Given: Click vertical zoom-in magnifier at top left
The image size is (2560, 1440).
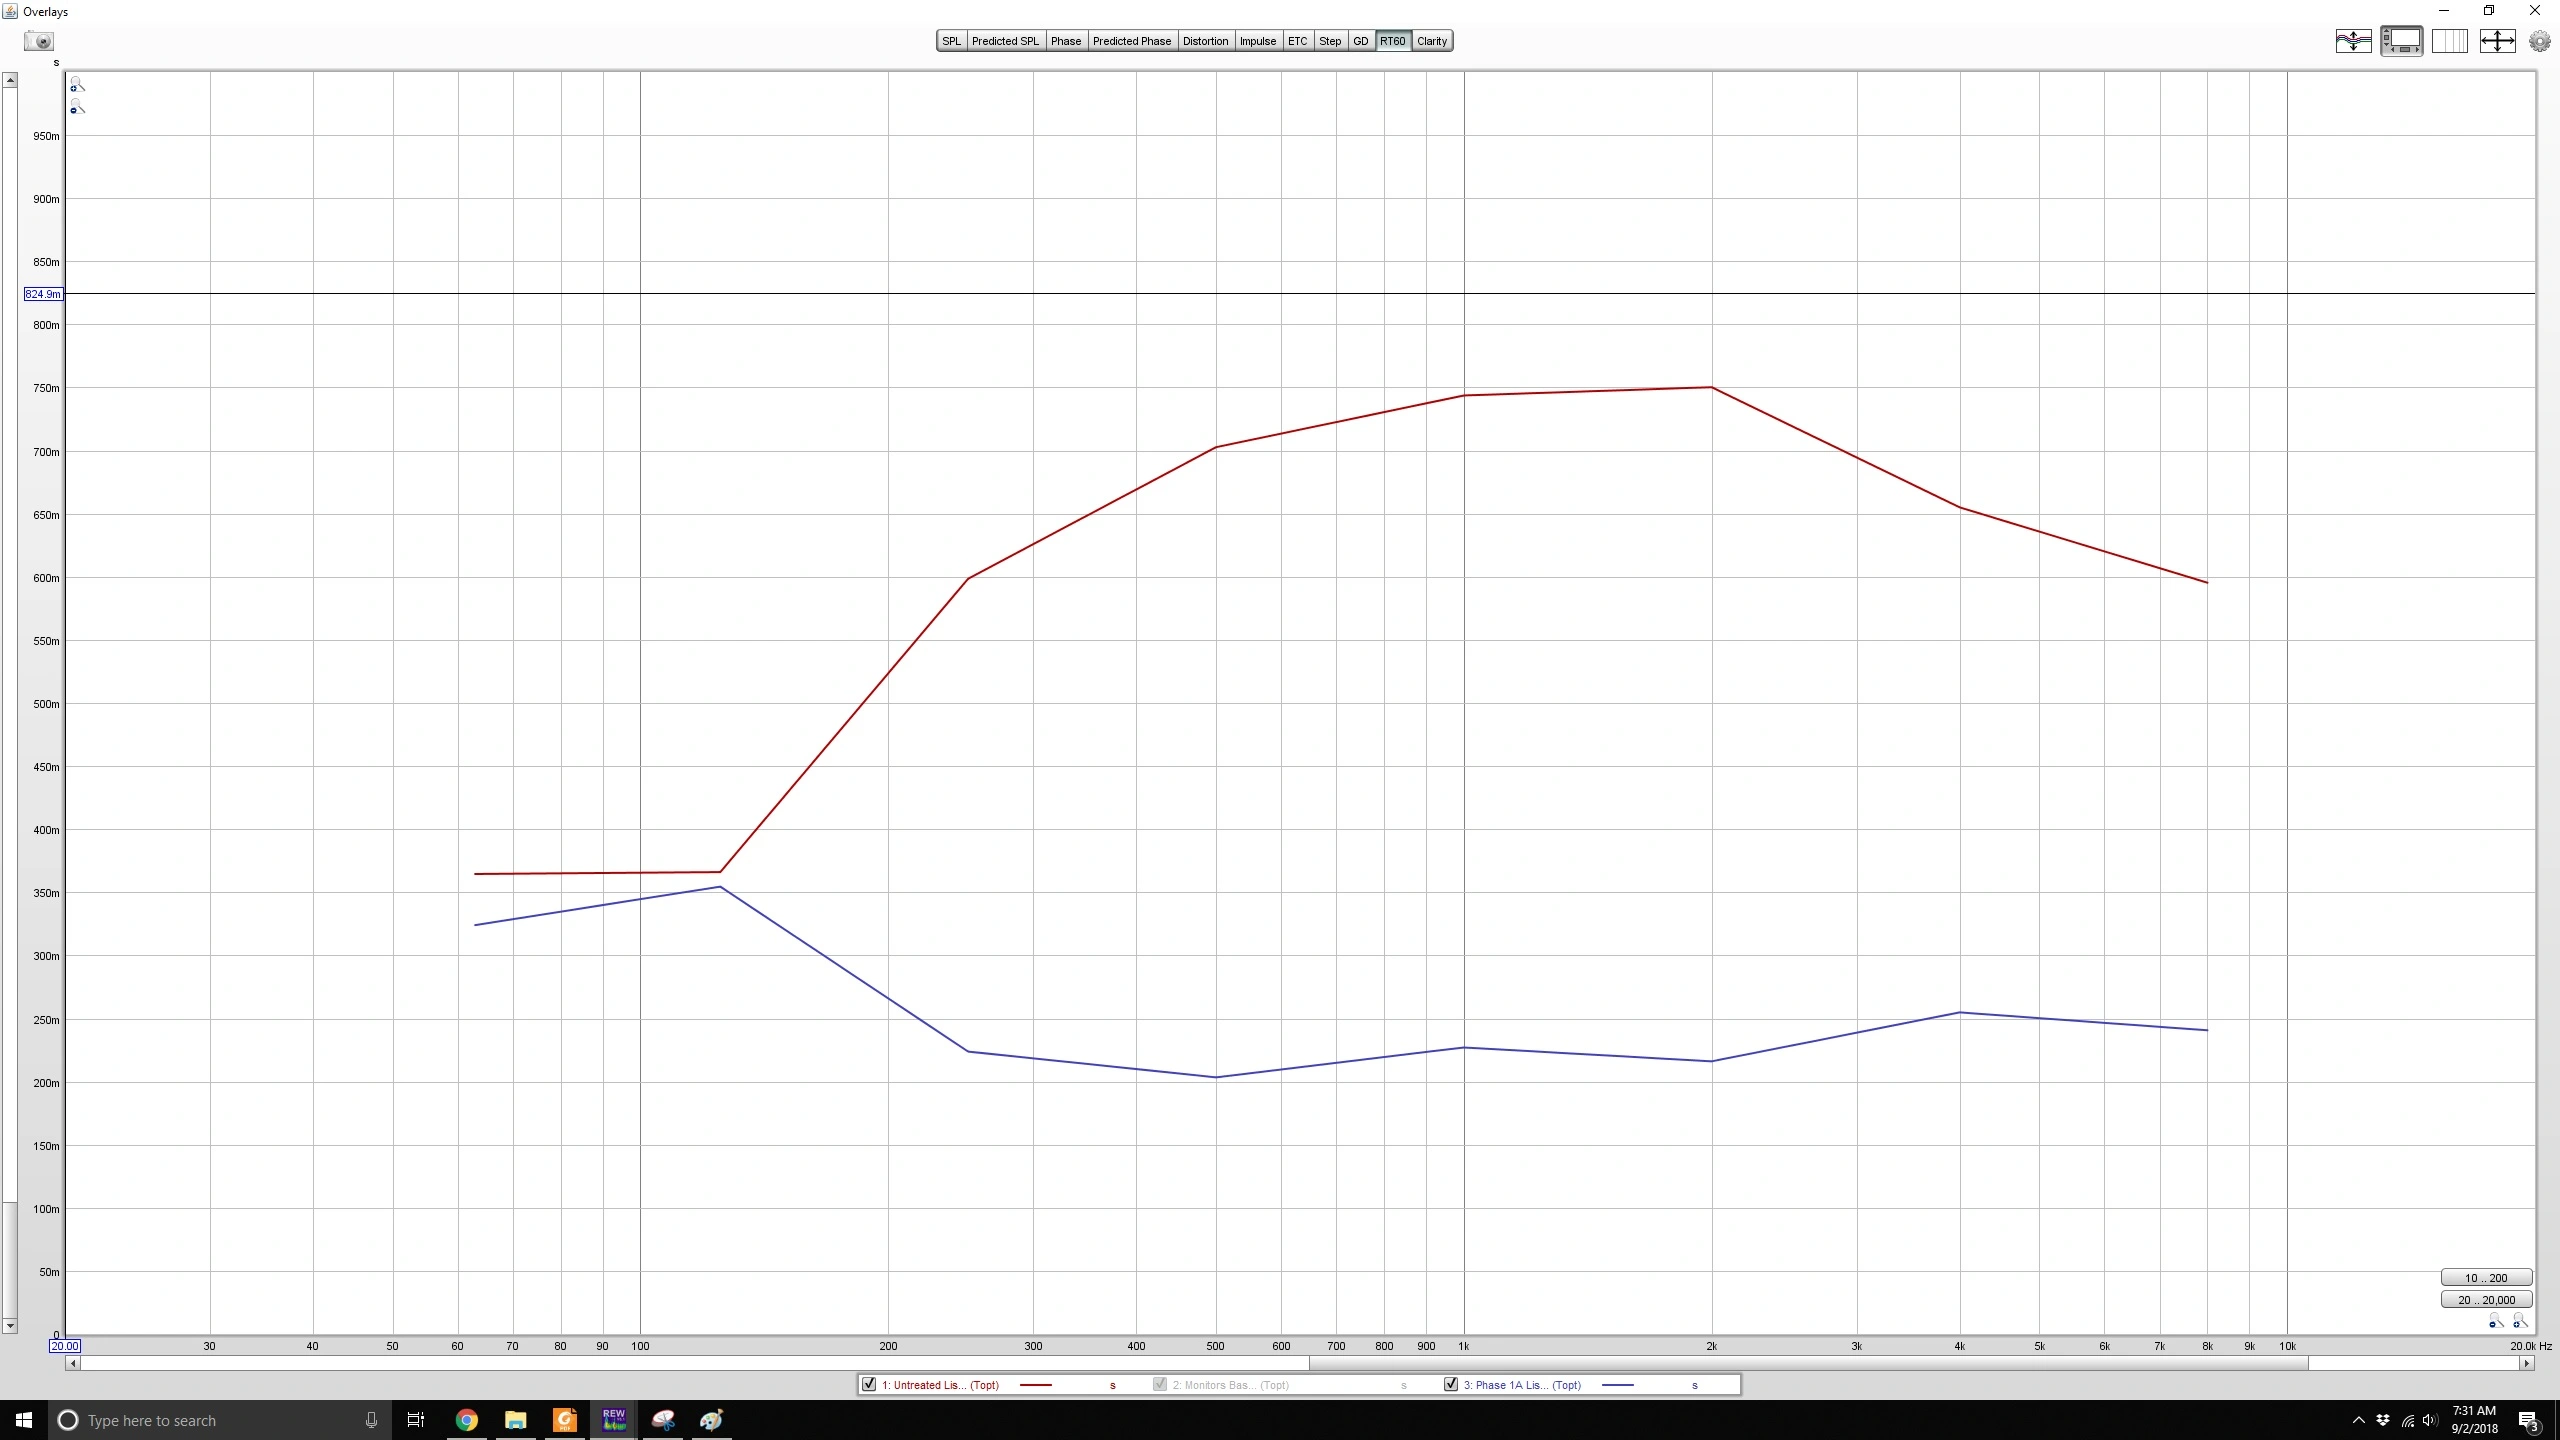Looking at the screenshot, I should (77, 85).
